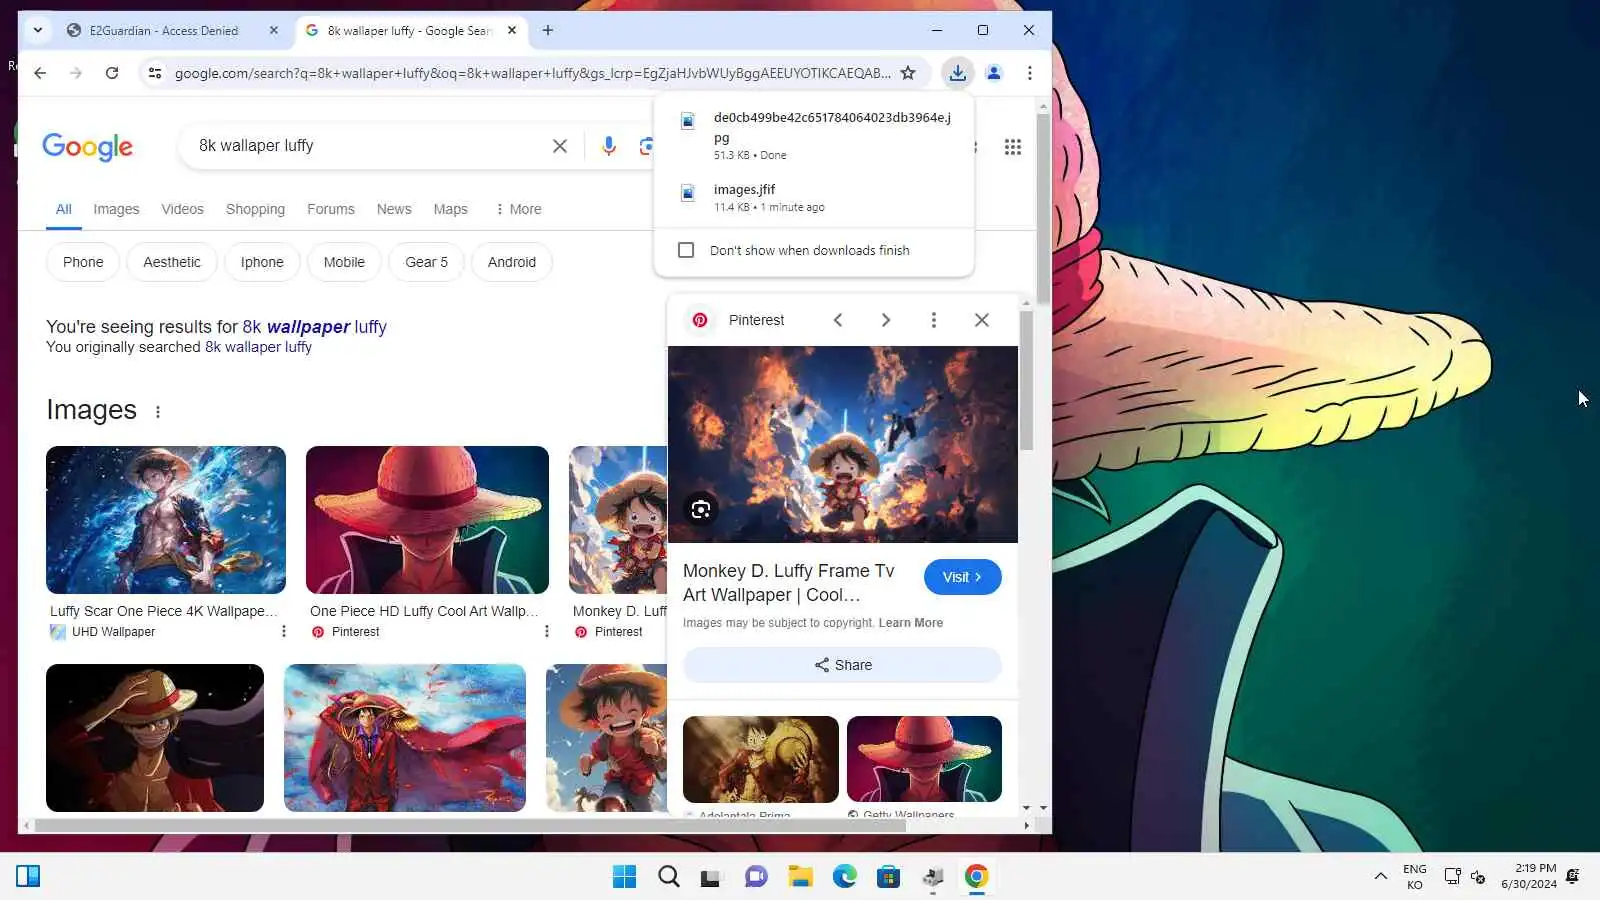Open Getty Wallpapers related thumbnail in preview
Image resolution: width=1600 pixels, height=900 pixels.
click(x=924, y=759)
